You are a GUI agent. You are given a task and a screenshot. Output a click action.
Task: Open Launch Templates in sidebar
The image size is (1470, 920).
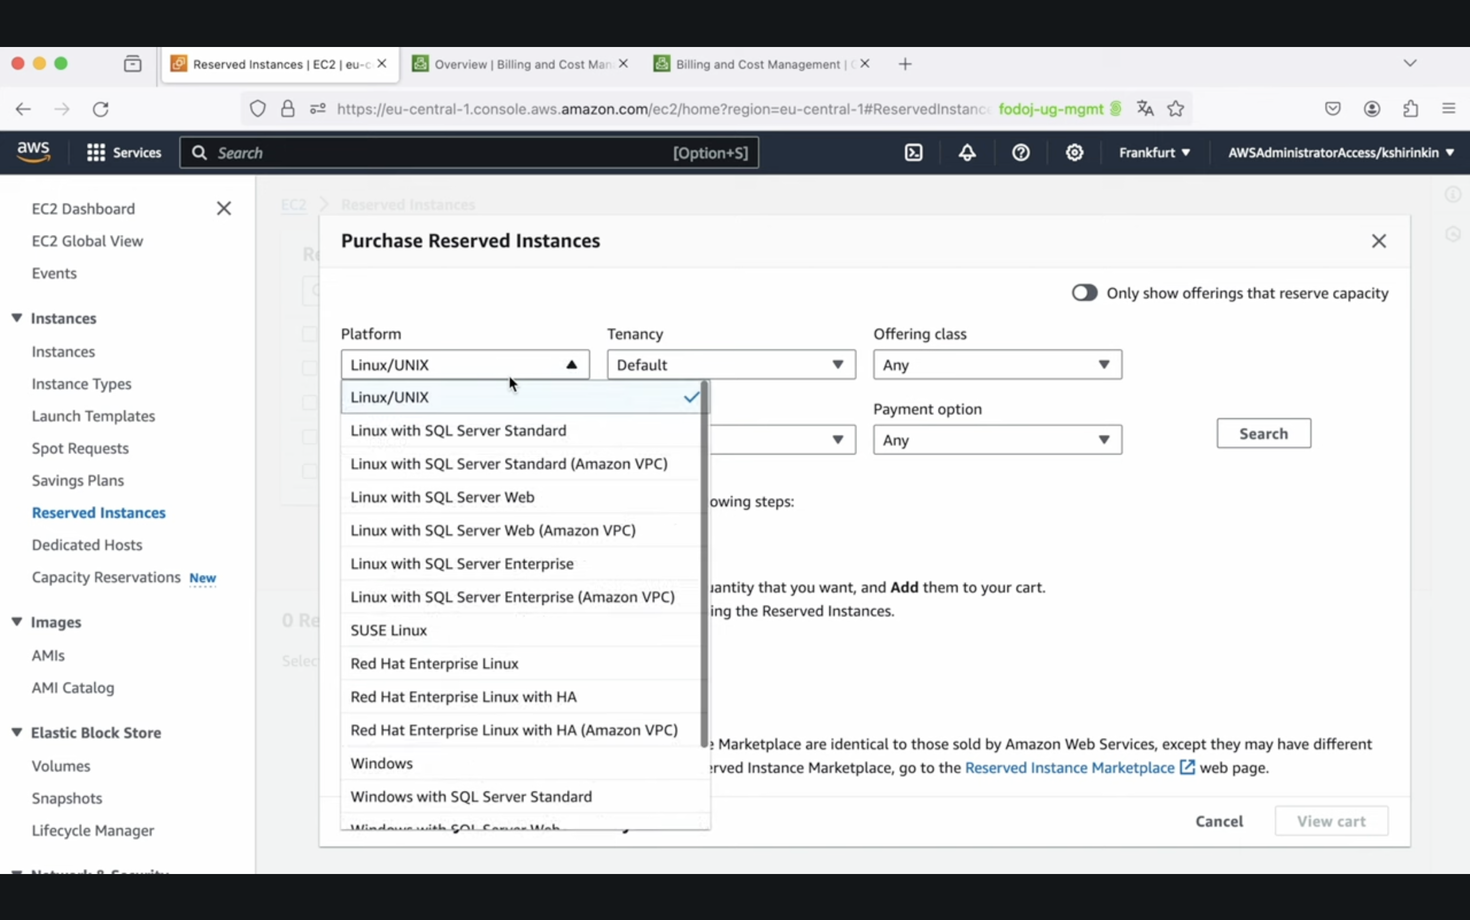(x=93, y=416)
